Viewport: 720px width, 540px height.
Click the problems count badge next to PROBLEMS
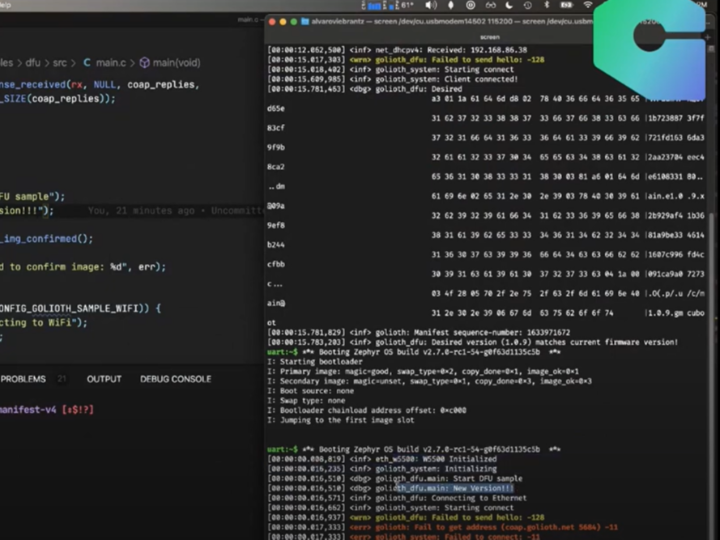coord(62,379)
